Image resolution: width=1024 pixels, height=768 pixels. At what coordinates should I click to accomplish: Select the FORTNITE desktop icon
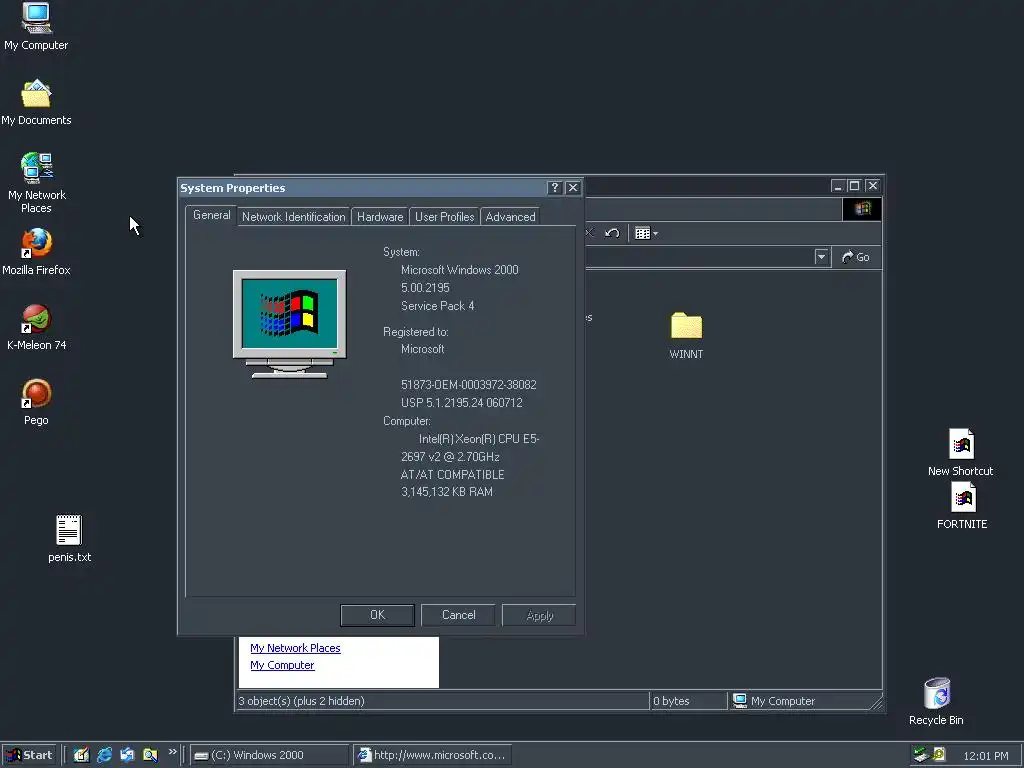(x=962, y=505)
